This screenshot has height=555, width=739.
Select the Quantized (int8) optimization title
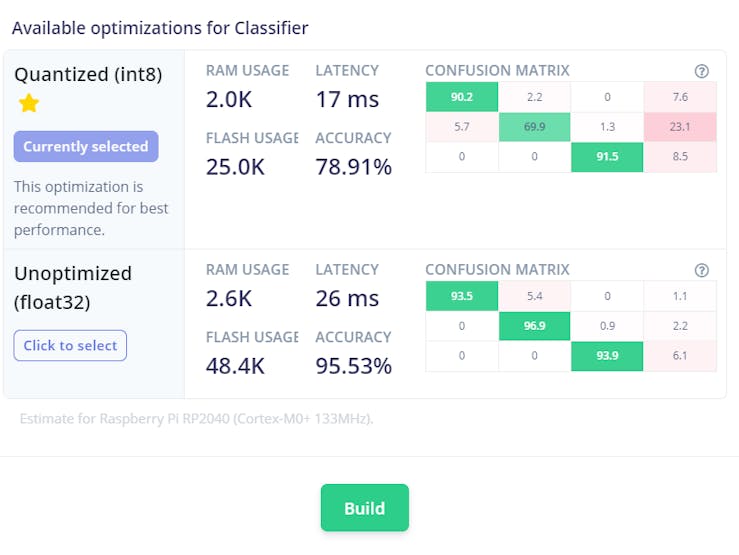click(88, 74)
